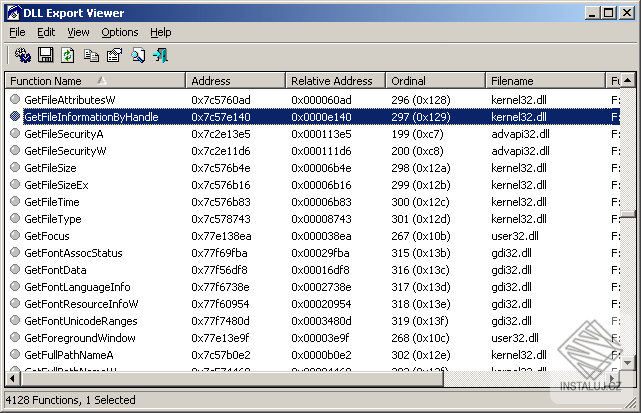Screen dimensions: 641x413
Task: Click relative address 0x0000b0e2 cell
Action: point(321,355)
